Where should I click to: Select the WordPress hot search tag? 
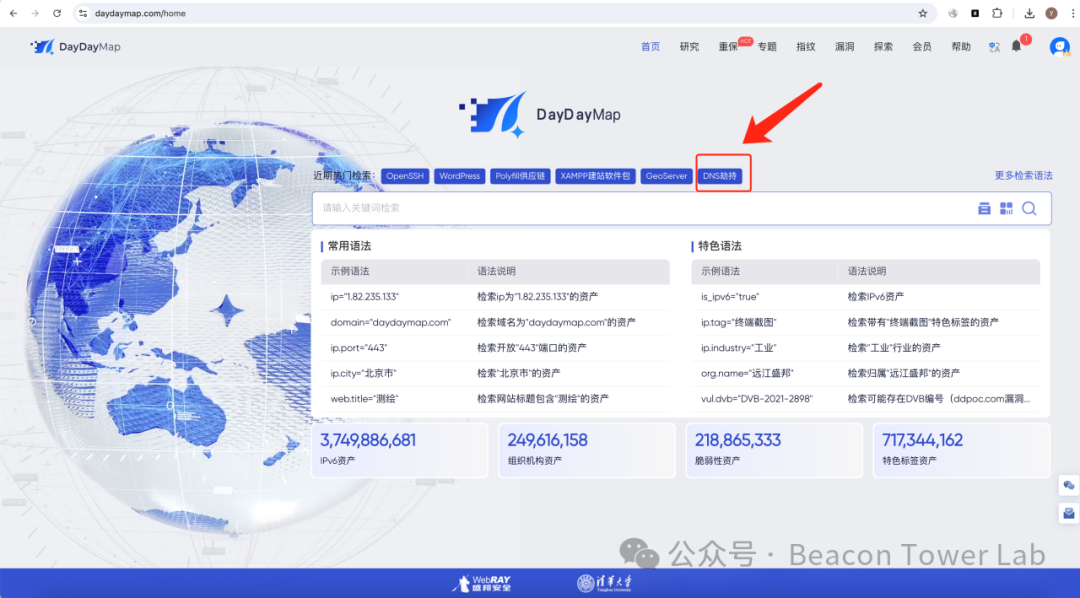[x=459, y=176]
